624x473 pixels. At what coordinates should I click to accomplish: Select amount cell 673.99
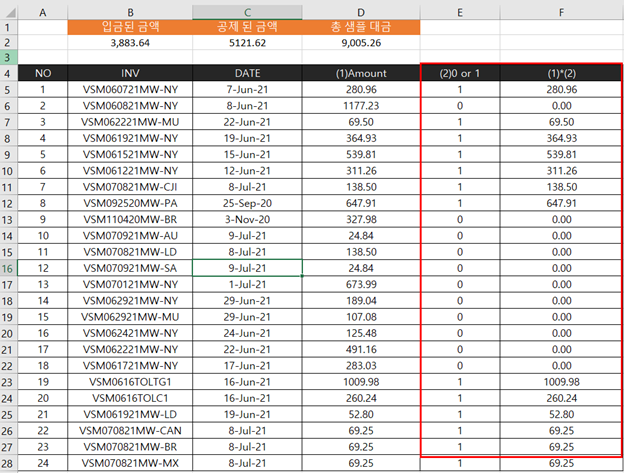coord(361,284)
